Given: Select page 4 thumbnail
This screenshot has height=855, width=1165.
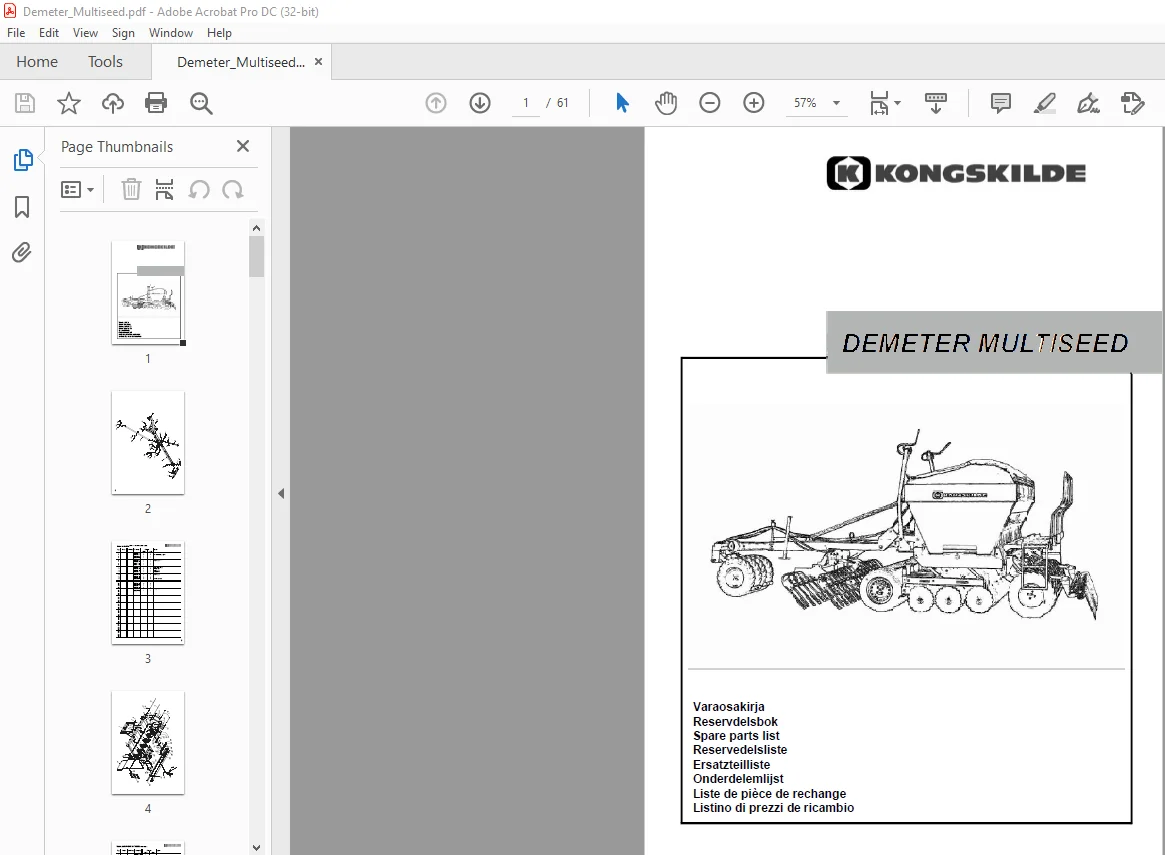Looking at the screenshot, I should click(x=148, y=743).
